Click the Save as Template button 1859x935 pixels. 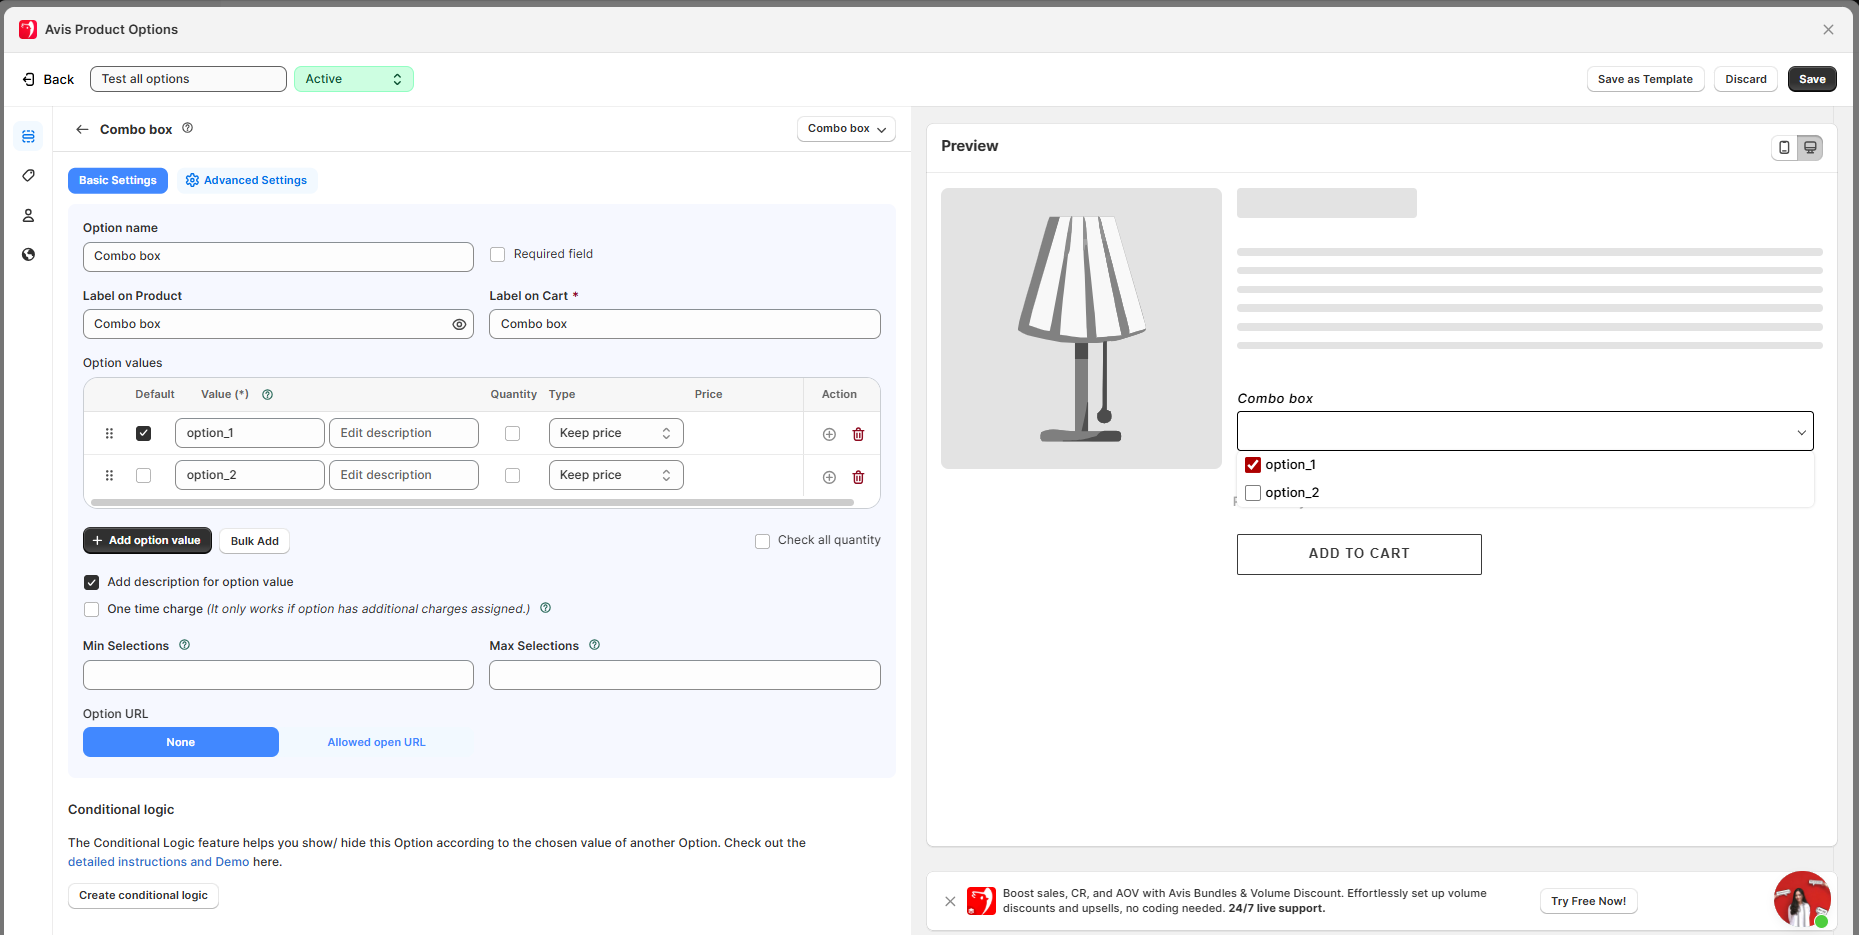[1644, 79]
